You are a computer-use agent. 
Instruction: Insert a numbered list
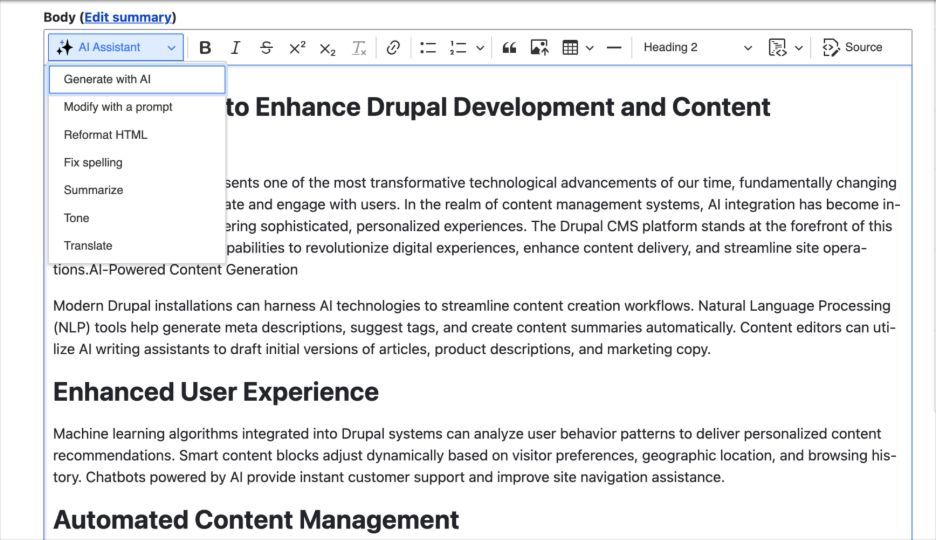click(458, 47)
